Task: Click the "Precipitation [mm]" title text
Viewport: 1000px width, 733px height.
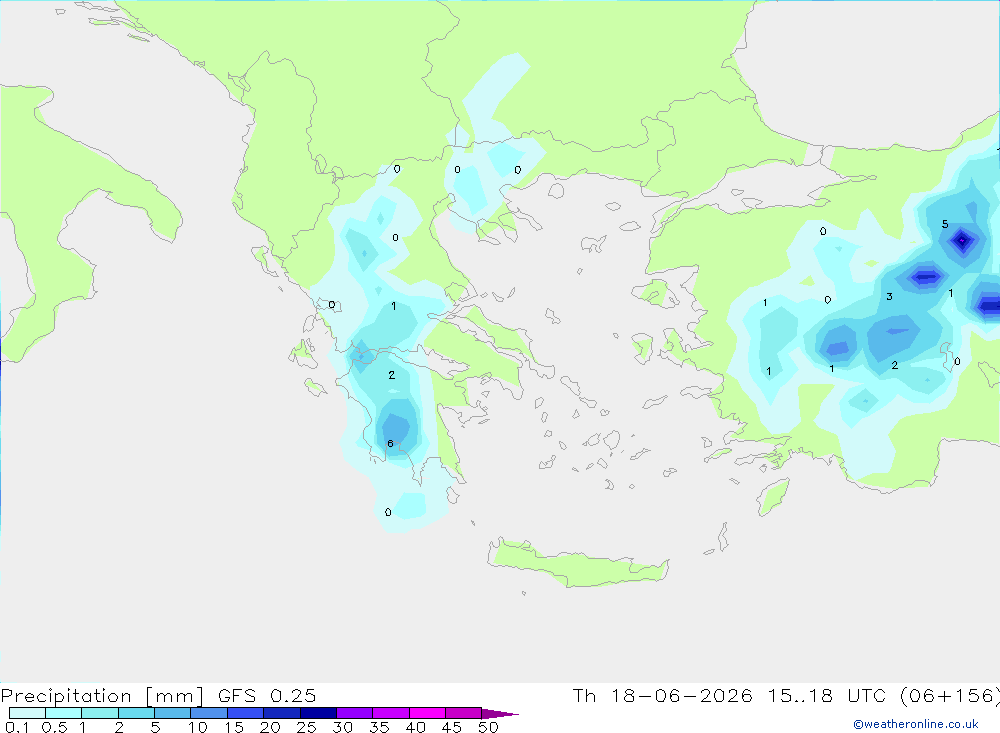Action: [x=103, y=696]
